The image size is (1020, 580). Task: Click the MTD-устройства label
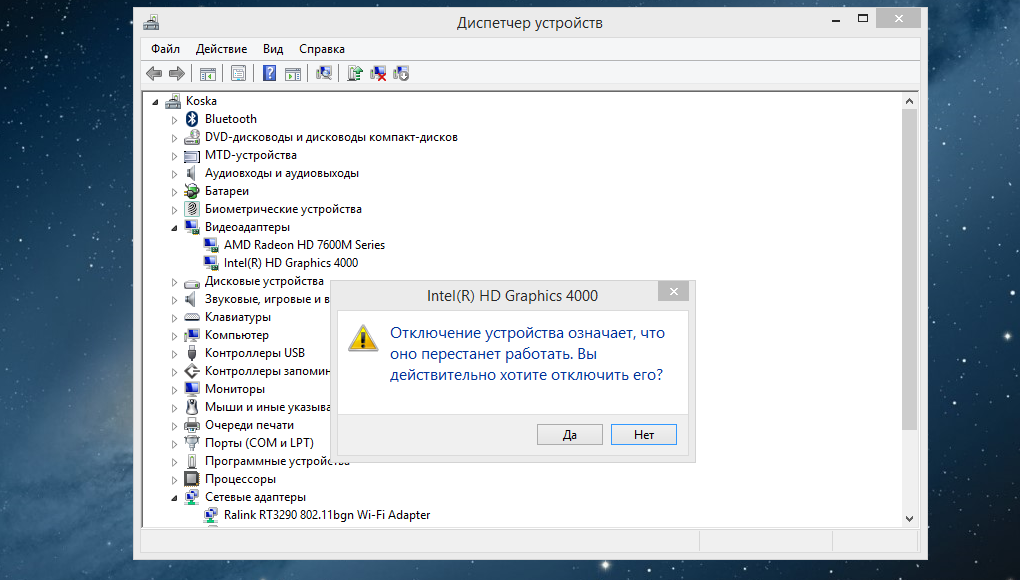(250, 155)
